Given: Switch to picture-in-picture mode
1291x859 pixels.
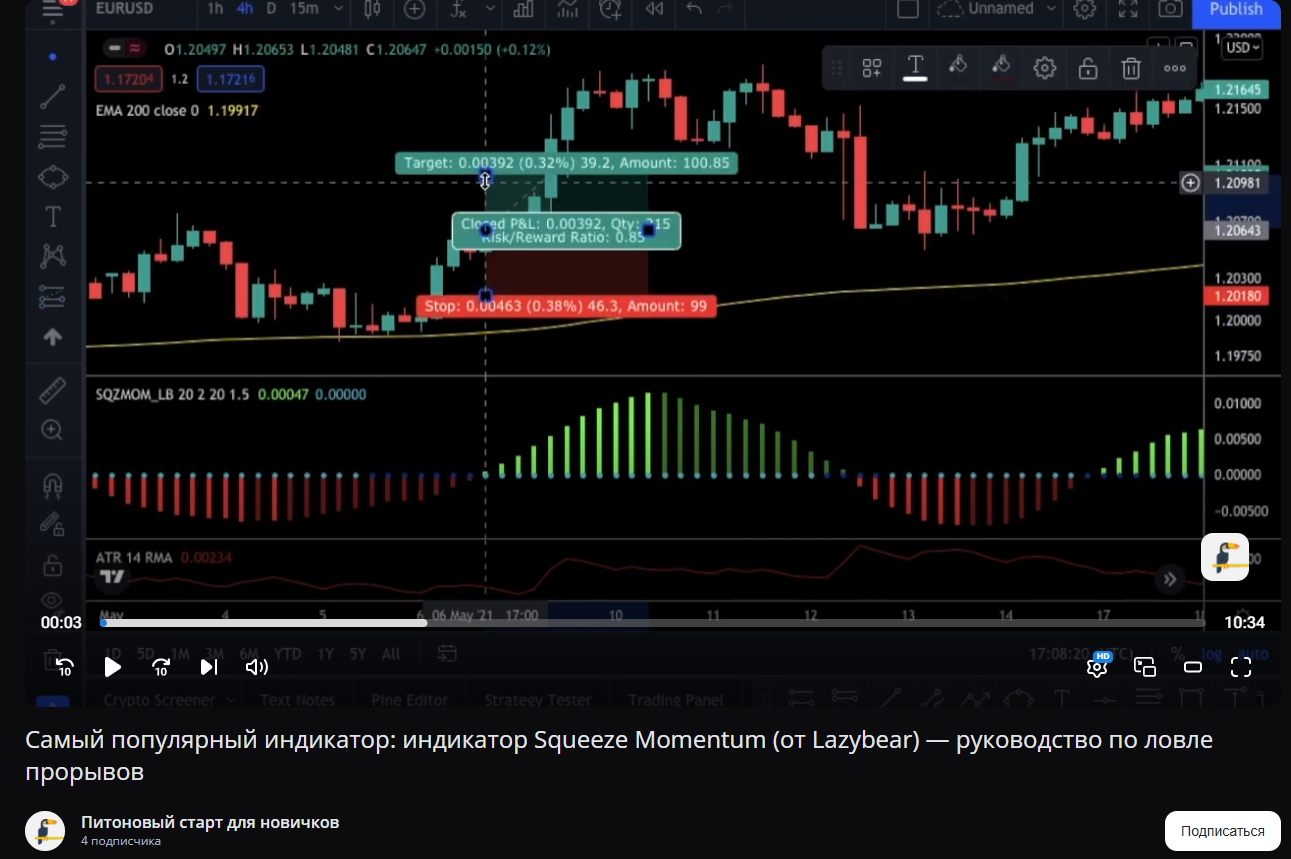Looking at the screenshot, I should click(x=1145, y=667).
